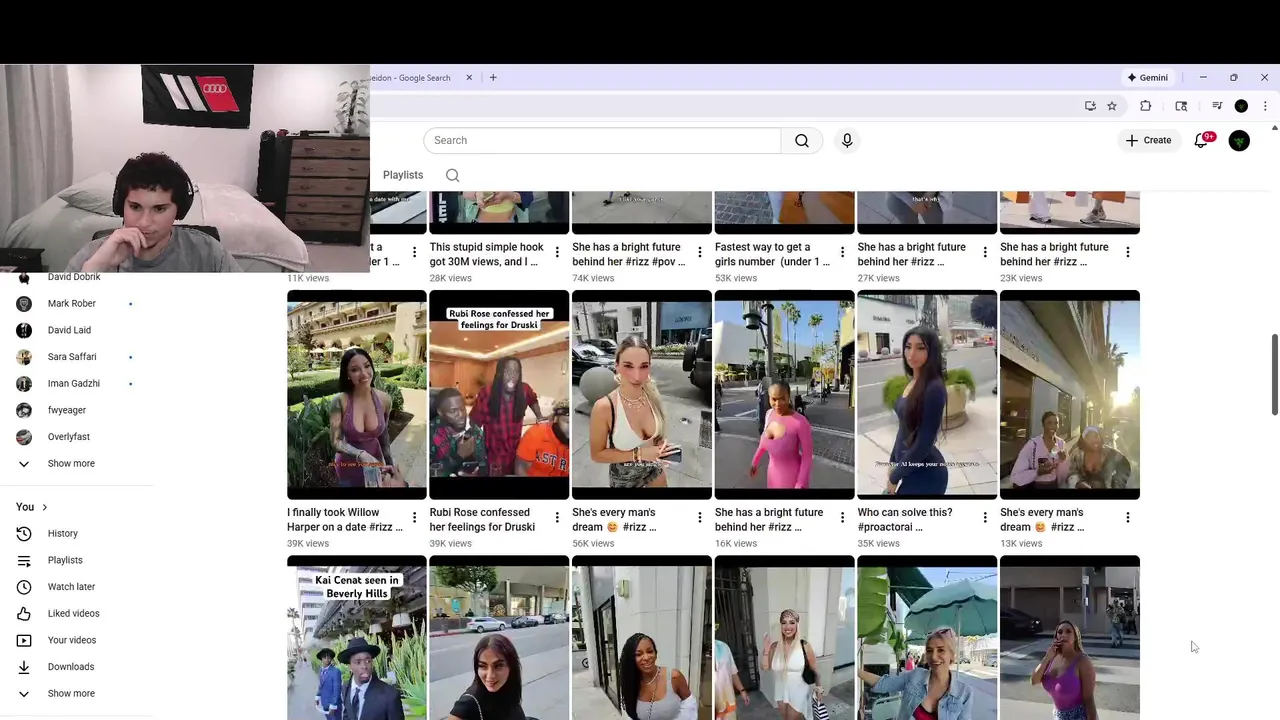This screenshot has width=1280, height=720.
Task: Open options menu for 'I finally took Willow Harper' video
Action: (414, 518)
